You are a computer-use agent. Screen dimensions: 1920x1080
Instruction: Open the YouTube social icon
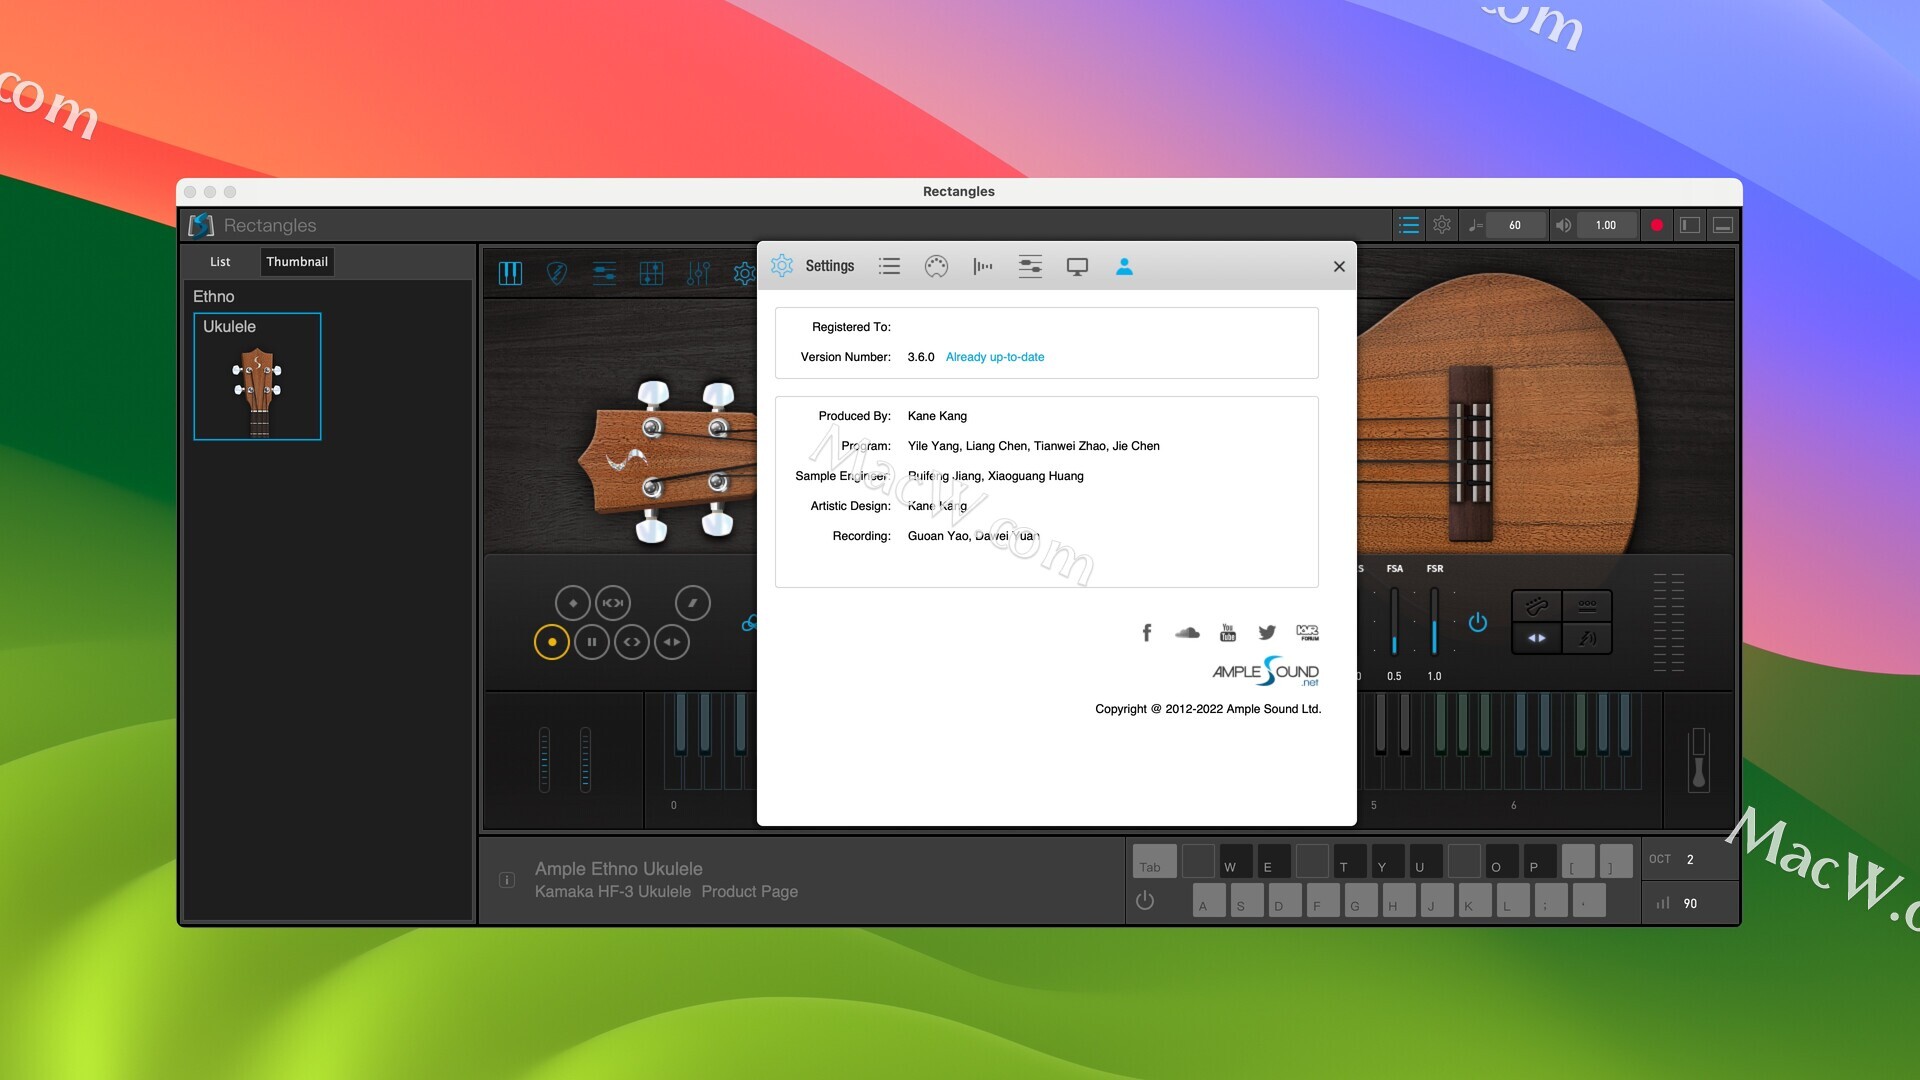pyautogui.click(x=1228, y=632)
